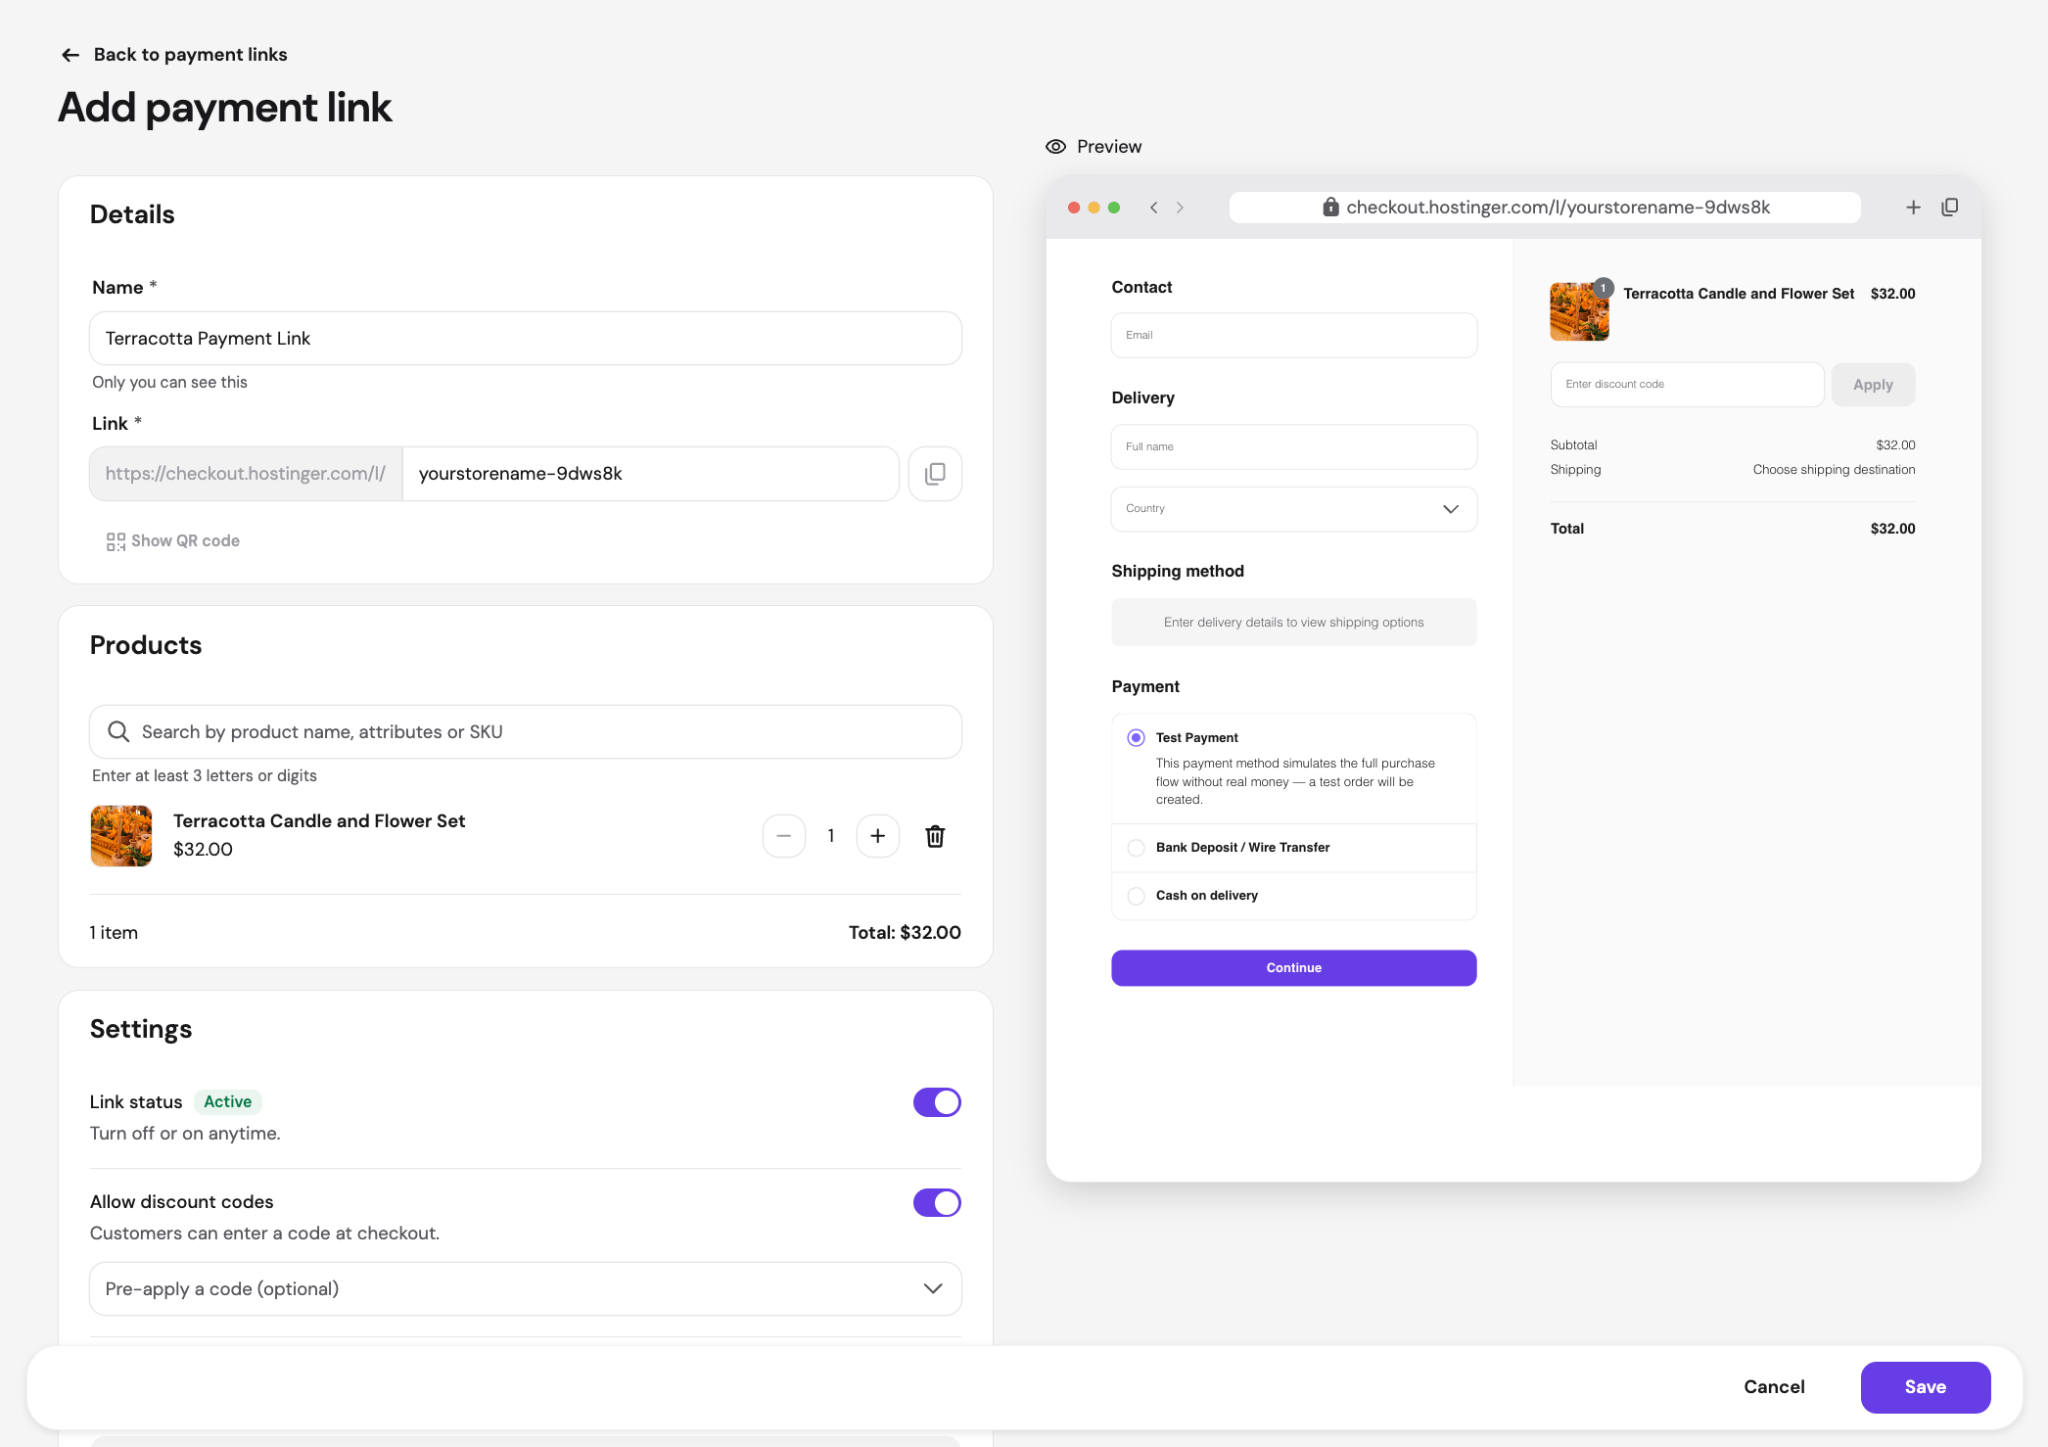Increase Terracotta Candle quantity with plus button
The height and width of the screenshot is (1447, 2048).
pos(877,836)
